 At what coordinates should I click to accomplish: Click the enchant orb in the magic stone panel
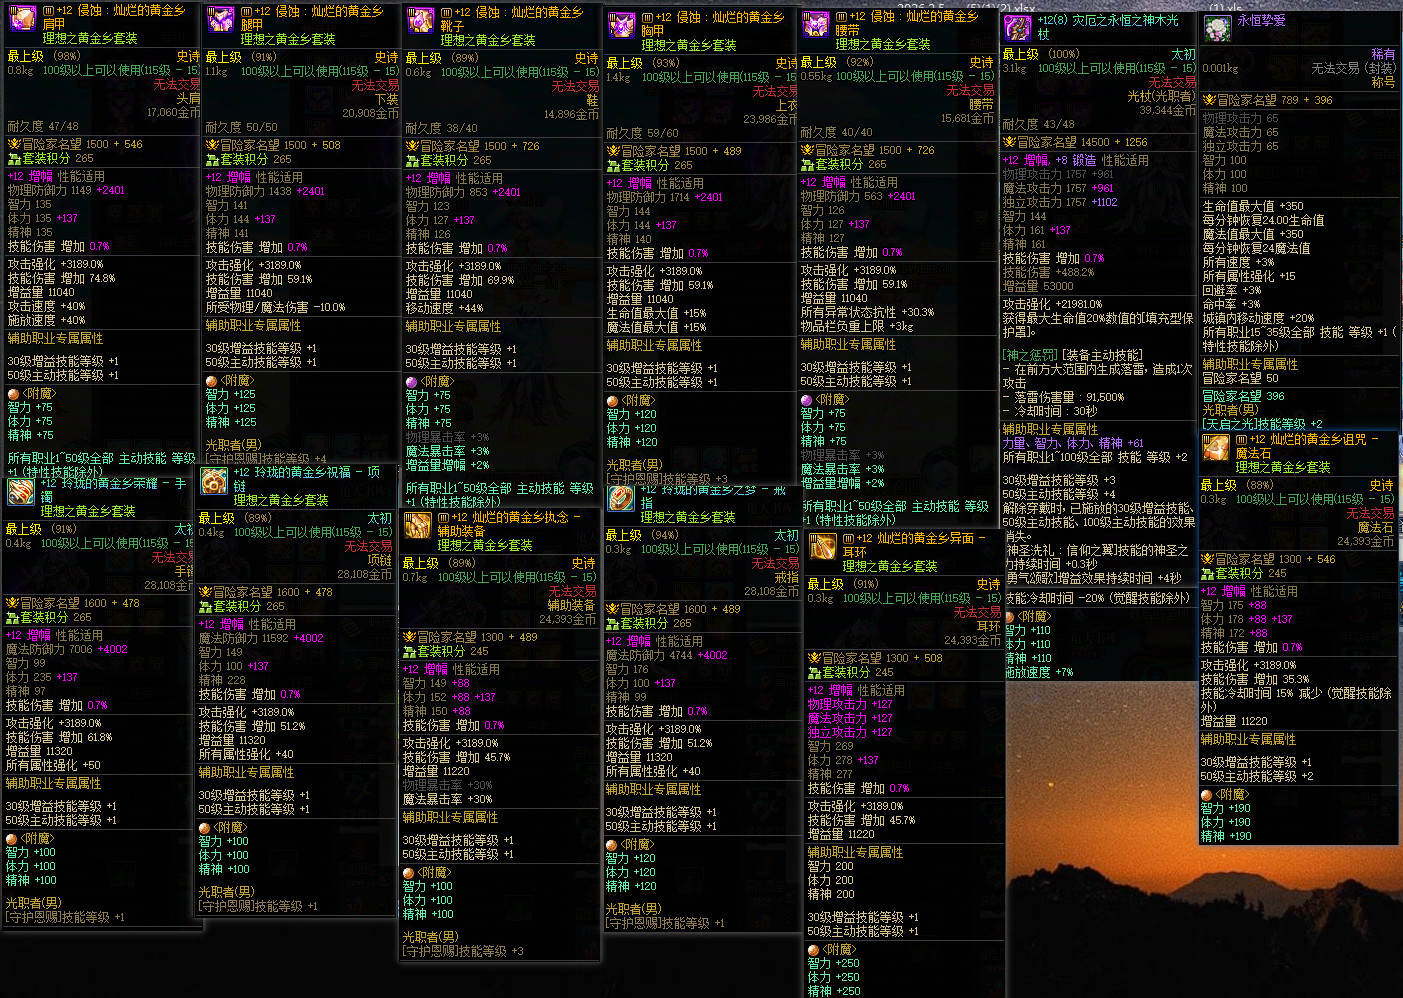point(1206,795)
